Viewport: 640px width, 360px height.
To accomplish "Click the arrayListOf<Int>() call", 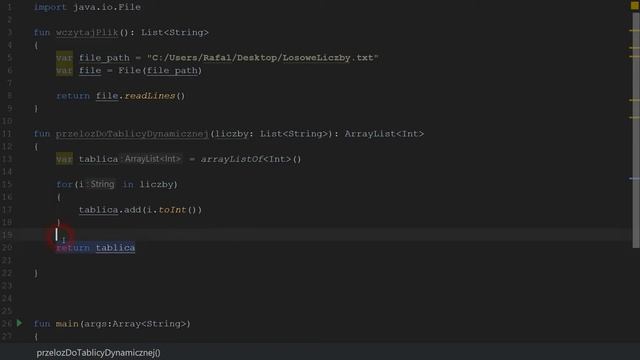I will pos(251,159).
